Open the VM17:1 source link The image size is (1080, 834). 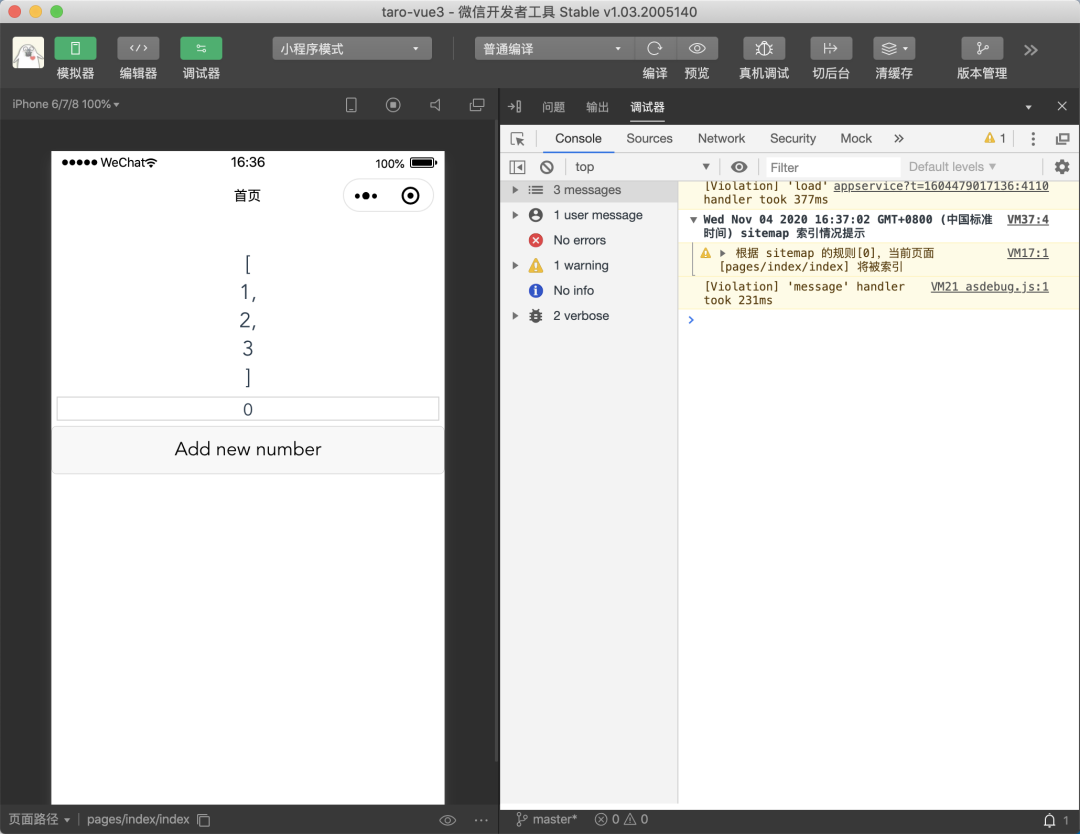(1028, 253)
